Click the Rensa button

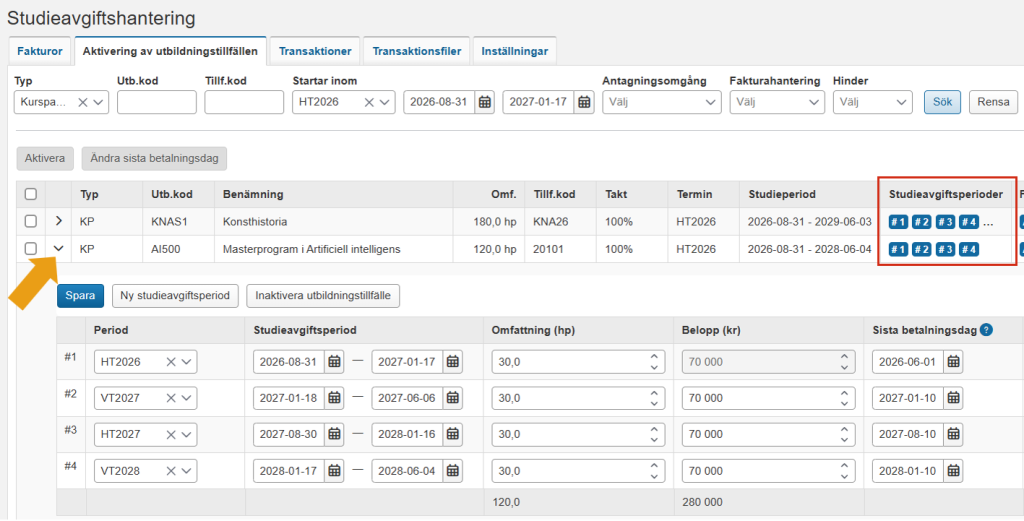[993, 102]
